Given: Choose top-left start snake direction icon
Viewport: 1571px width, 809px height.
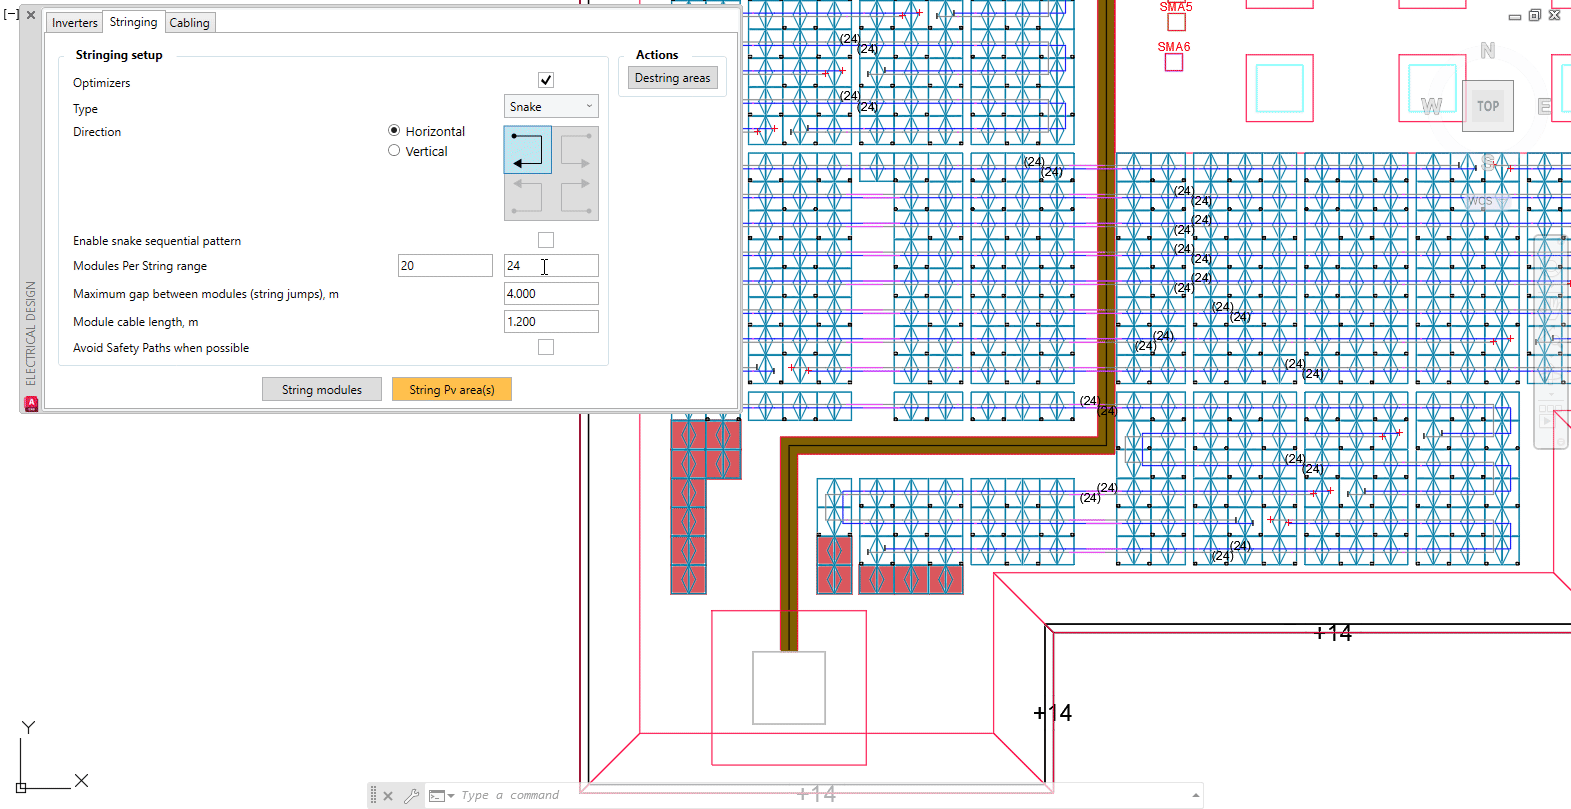Looking at the screenshot, I should (x=528, y=150).
